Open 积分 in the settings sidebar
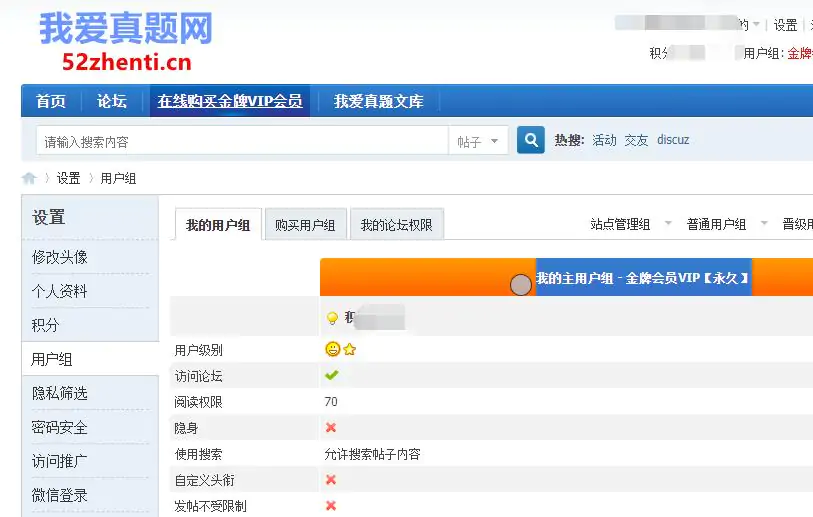 [x=46, y=325]
